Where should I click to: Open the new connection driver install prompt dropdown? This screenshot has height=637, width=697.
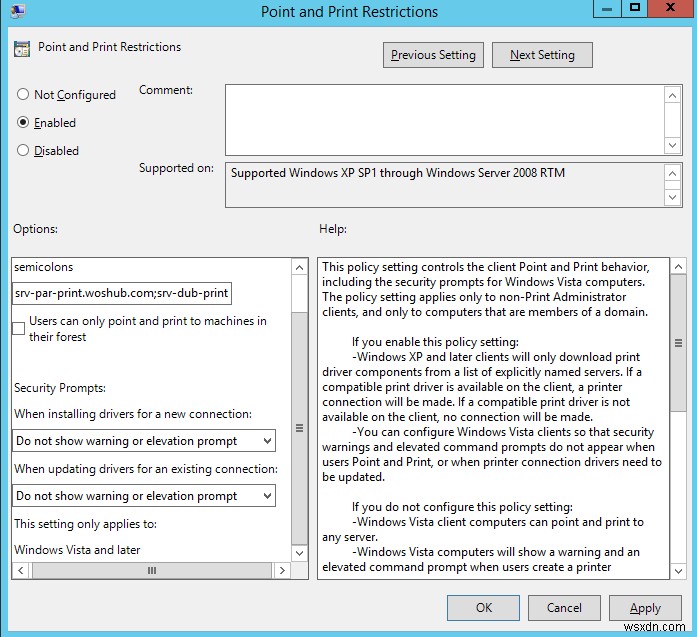click(x=144, y=441)
